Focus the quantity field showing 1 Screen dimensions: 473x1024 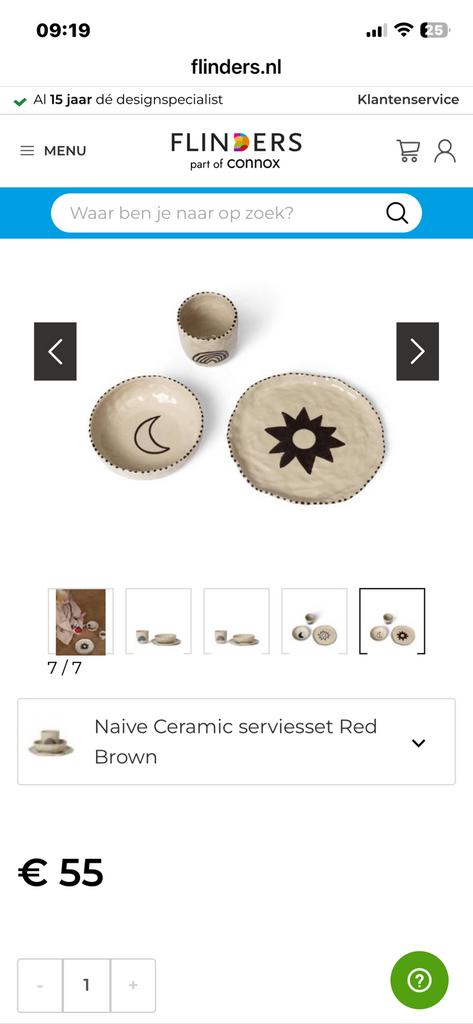(x=86, y=985)
